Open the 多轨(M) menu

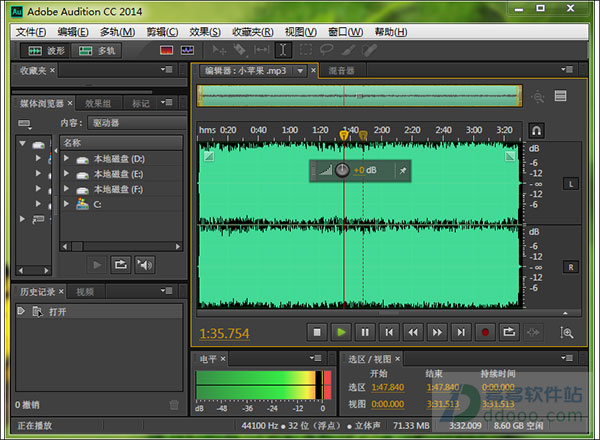tap(117, 32)
